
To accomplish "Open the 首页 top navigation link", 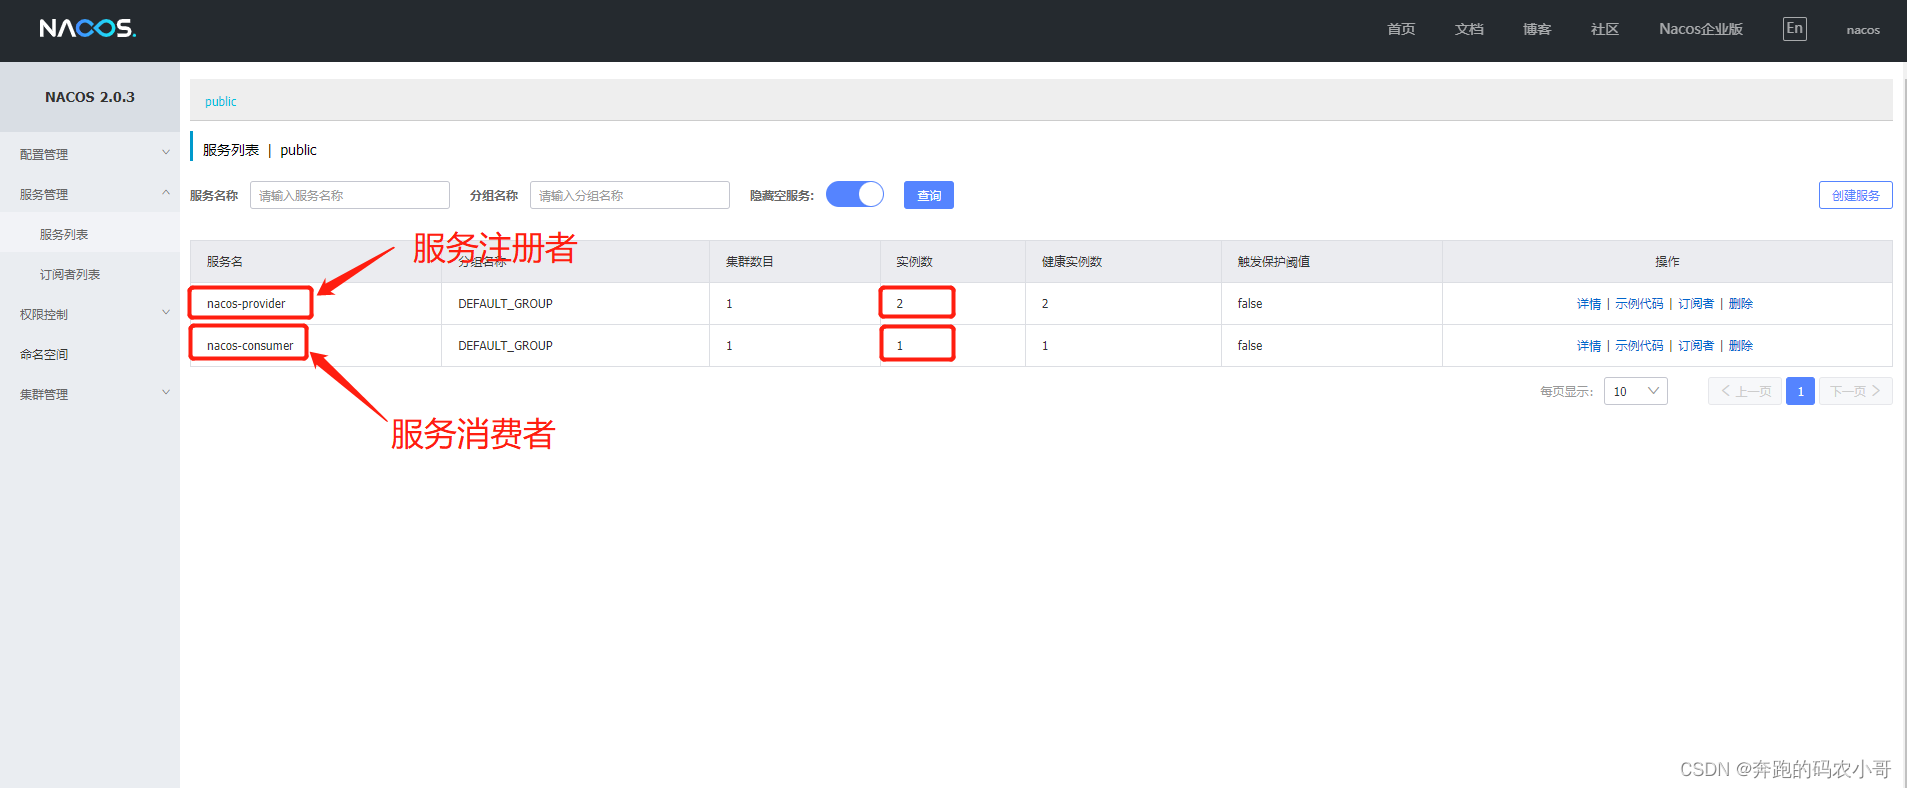I will pos(1401,29).
